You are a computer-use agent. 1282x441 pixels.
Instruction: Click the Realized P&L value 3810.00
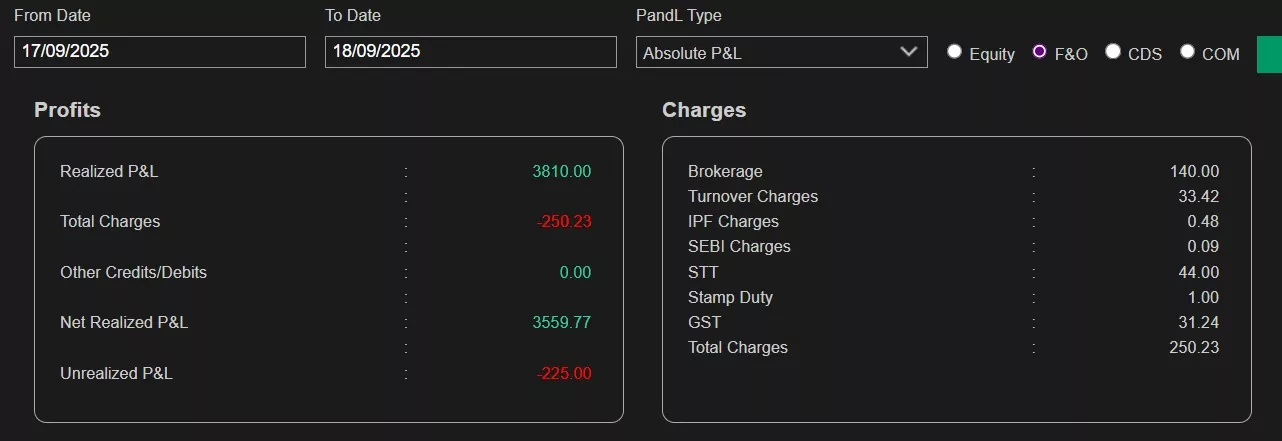pos(561,172)
